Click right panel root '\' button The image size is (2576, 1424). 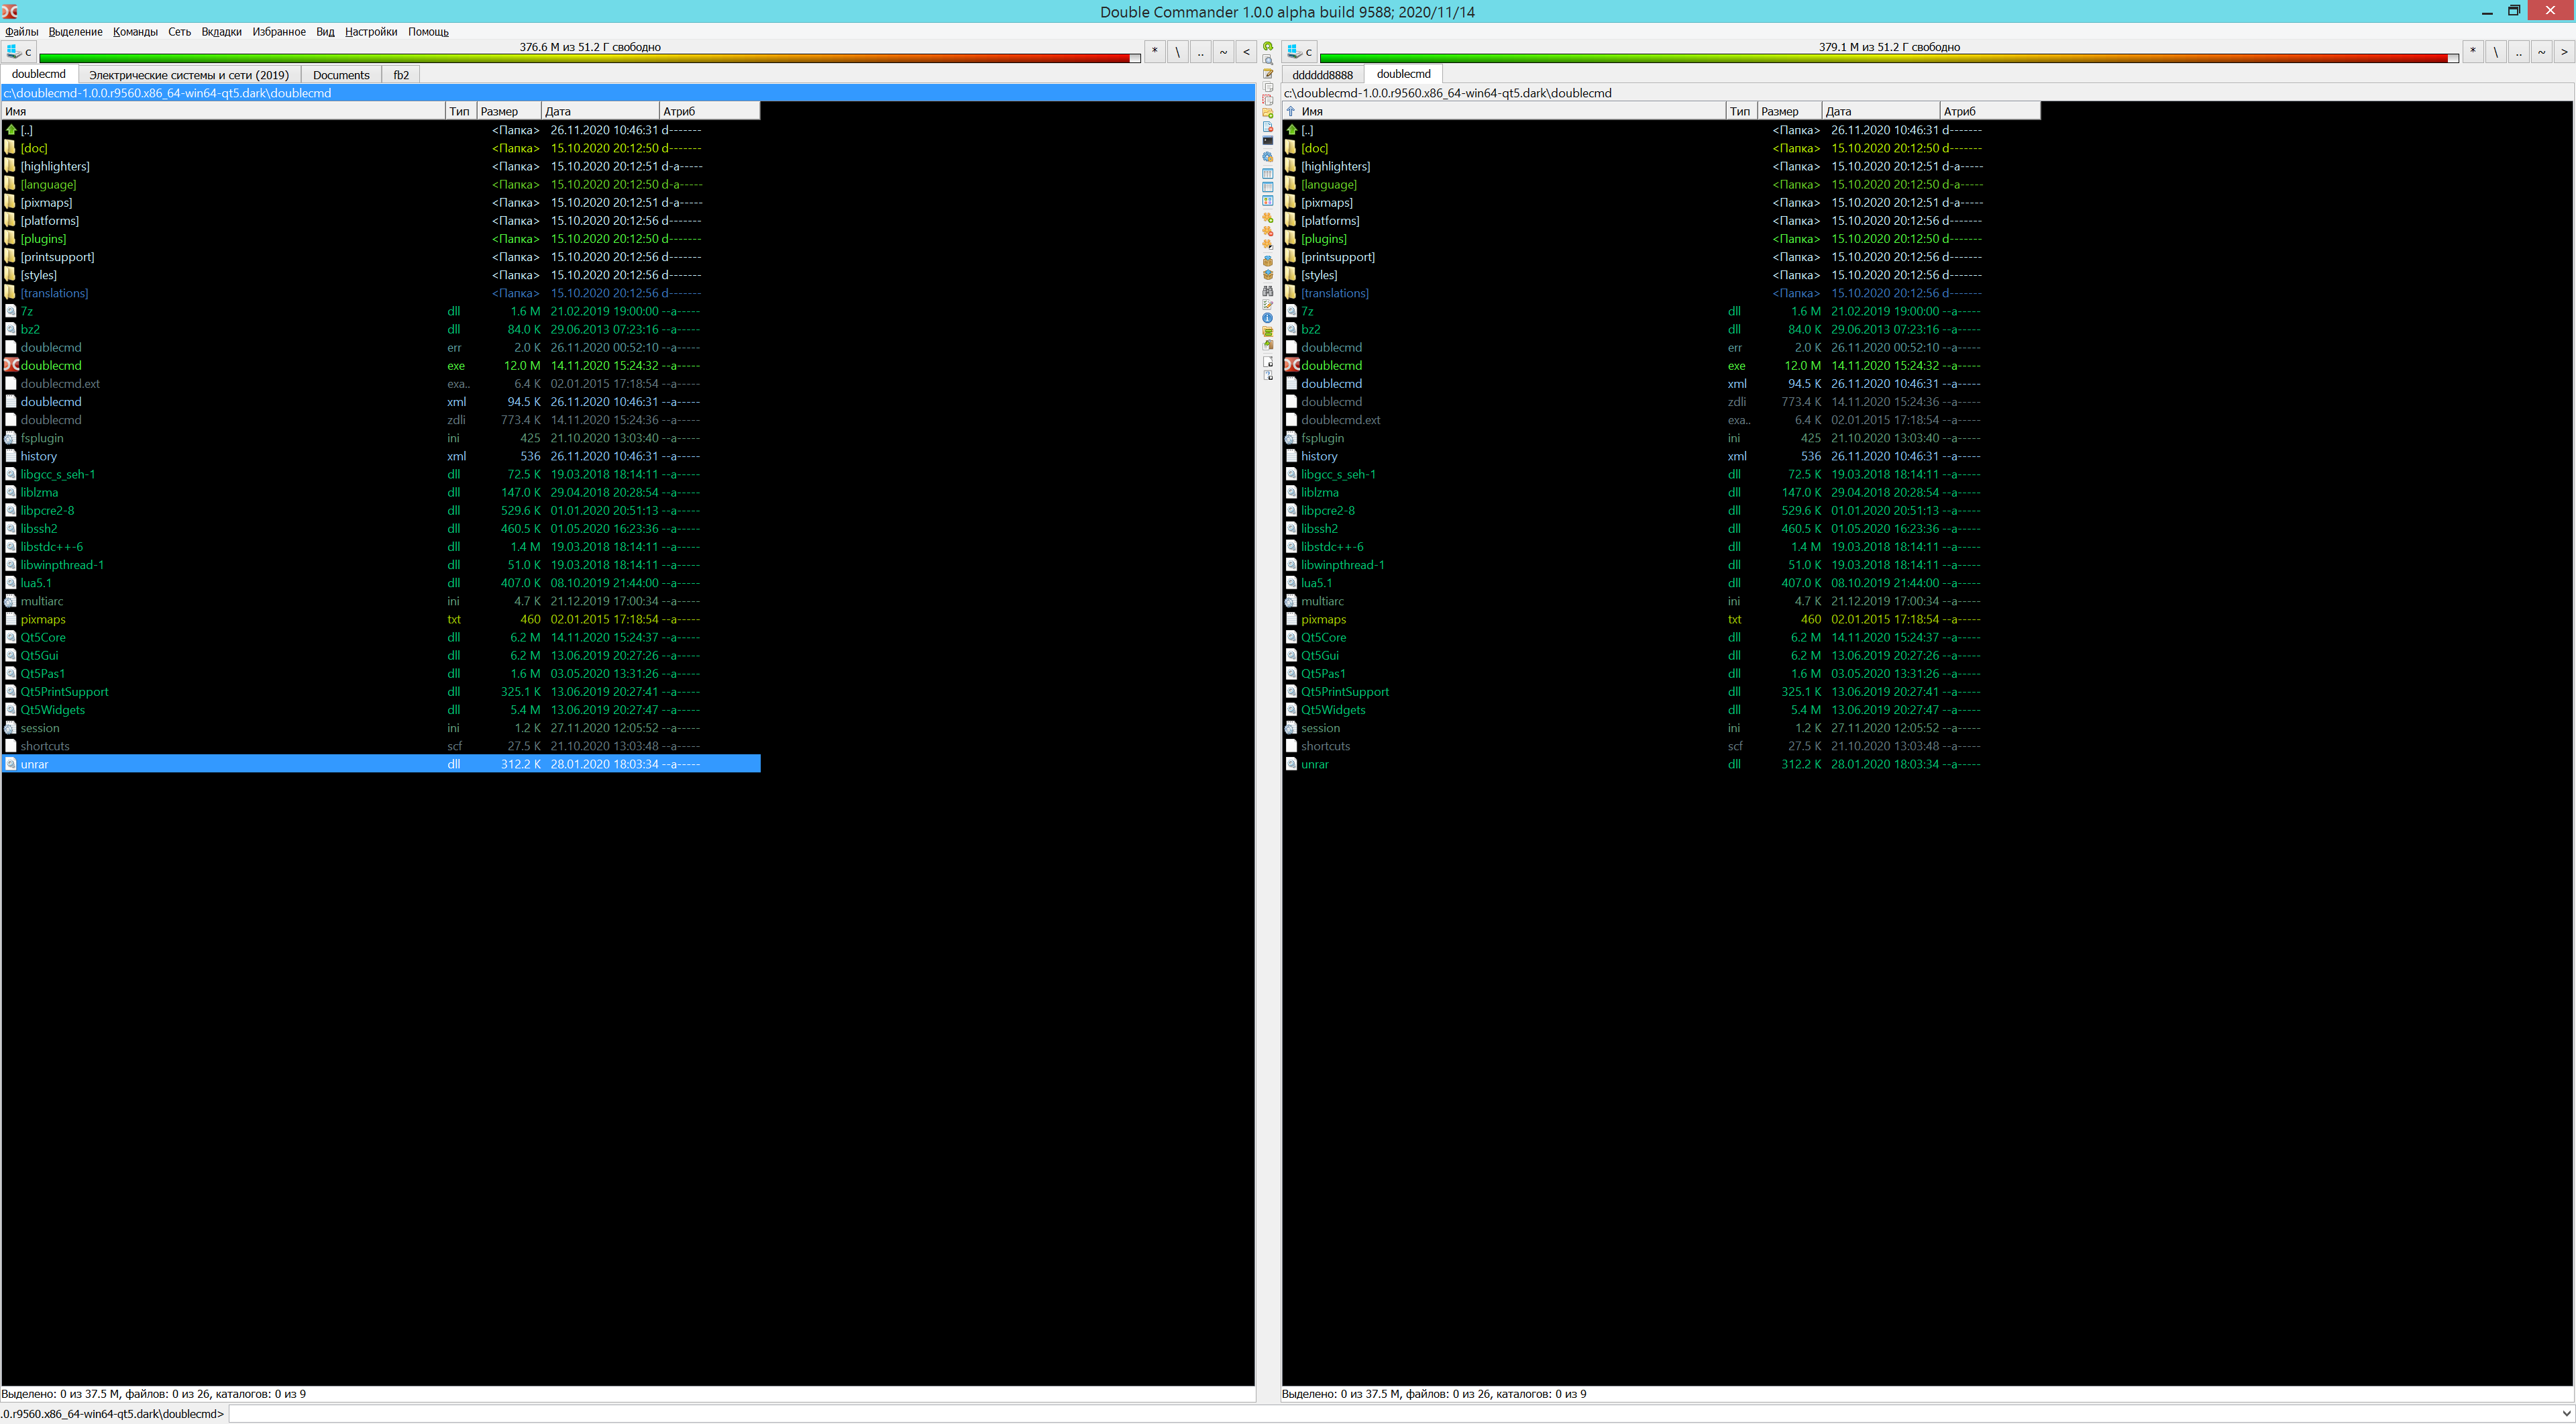point(2495,51)
